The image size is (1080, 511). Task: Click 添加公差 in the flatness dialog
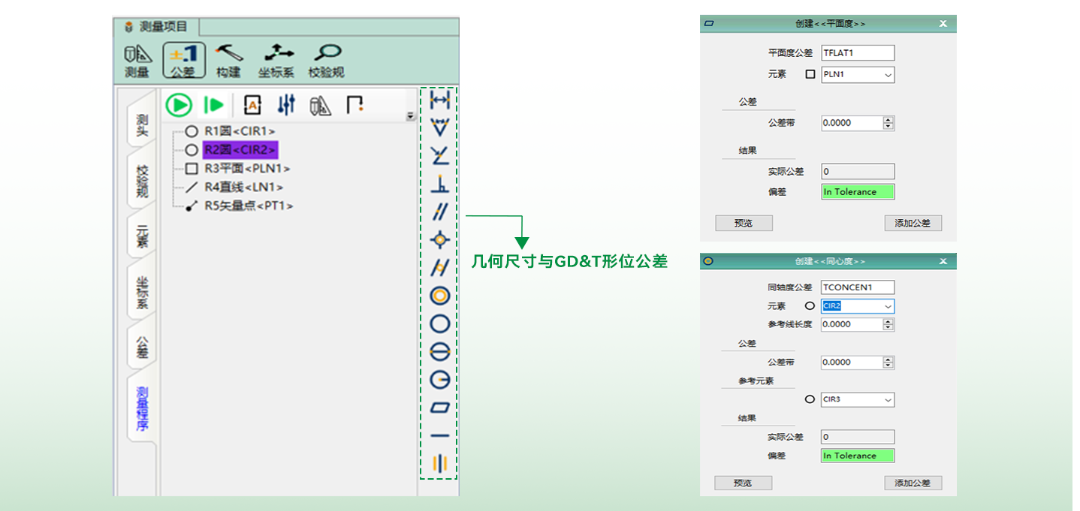click(913, 223)
